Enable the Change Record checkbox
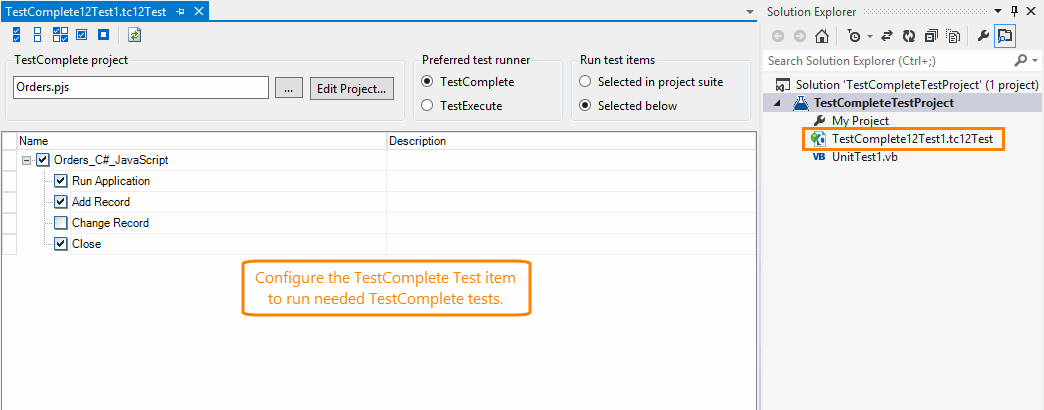 pyautogui.click(x=61, y=223)
